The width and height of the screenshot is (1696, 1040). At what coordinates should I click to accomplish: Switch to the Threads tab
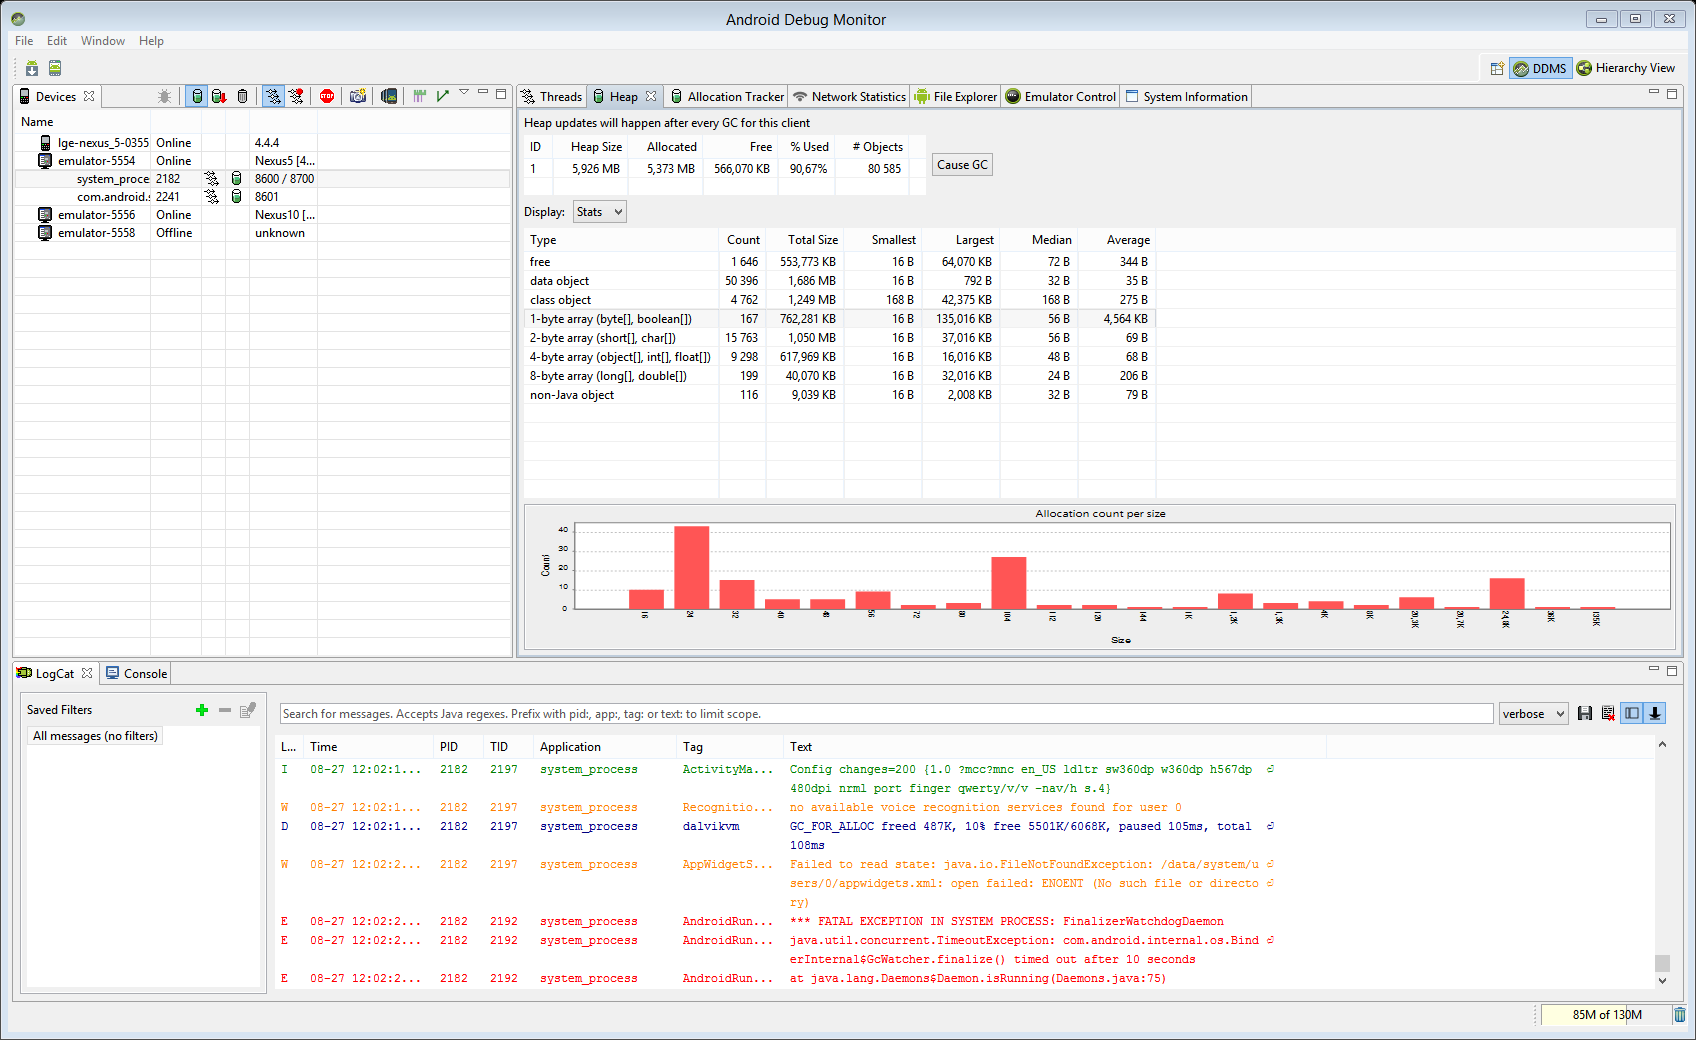pyautogui.click(x=551, y=97)
